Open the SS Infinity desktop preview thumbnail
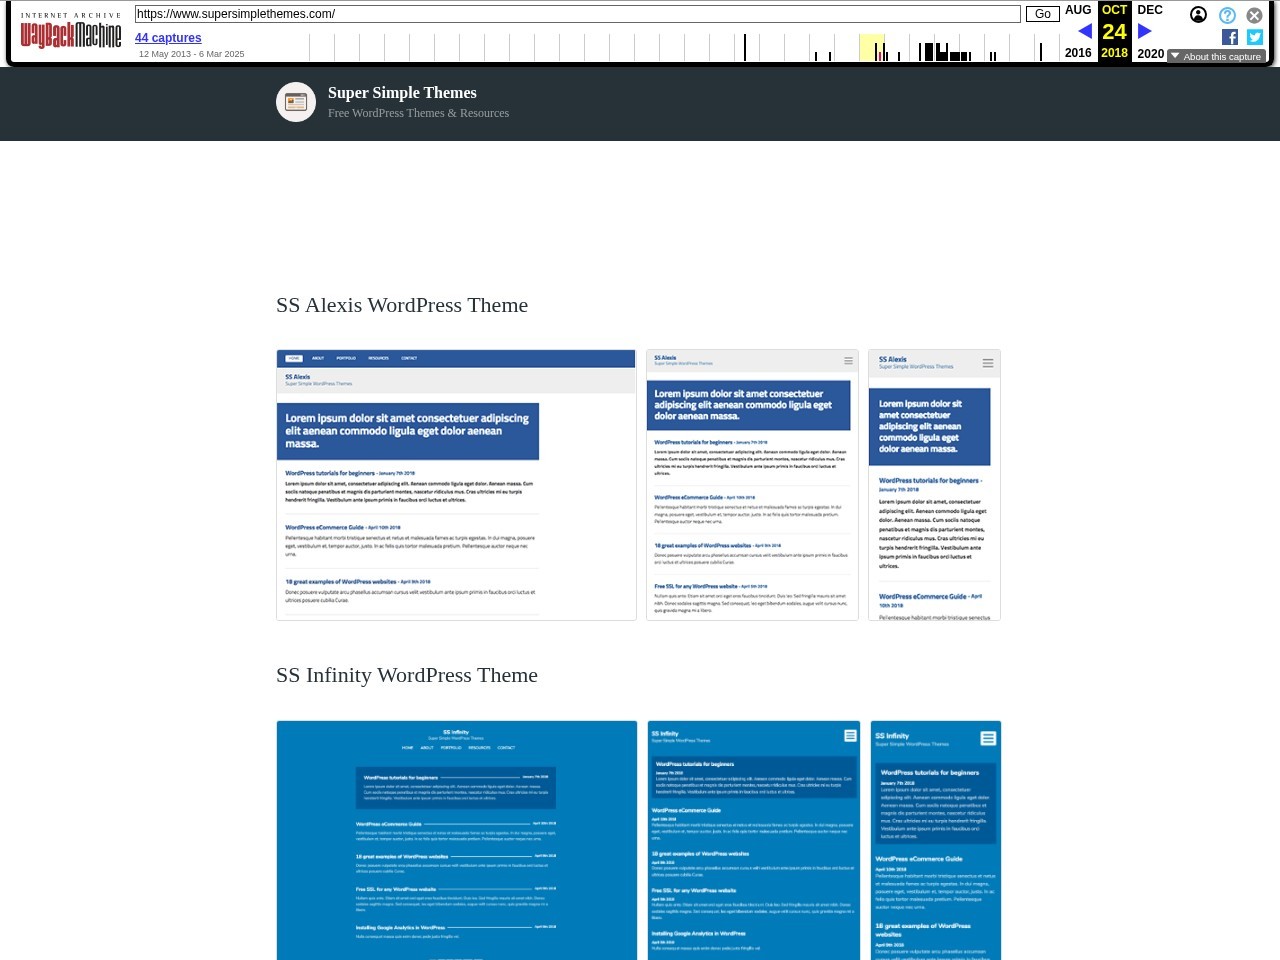This screenshot has height=960, width=1280. 457,840
